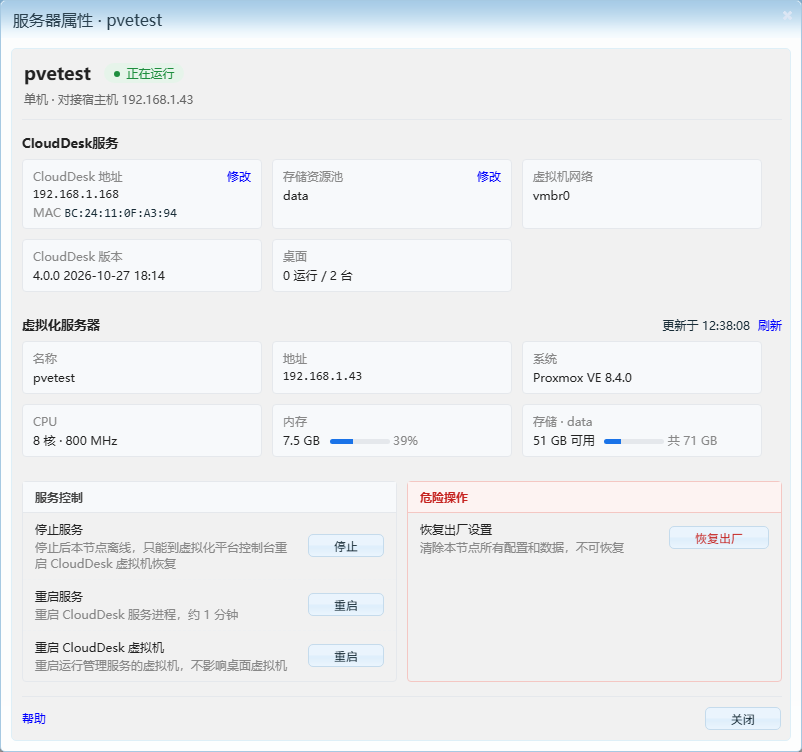The height and width of the screenshot is (752, 802).
Task: Click the version text 4.0.0 2026-10-27 18:14
Action: (99, 276)
